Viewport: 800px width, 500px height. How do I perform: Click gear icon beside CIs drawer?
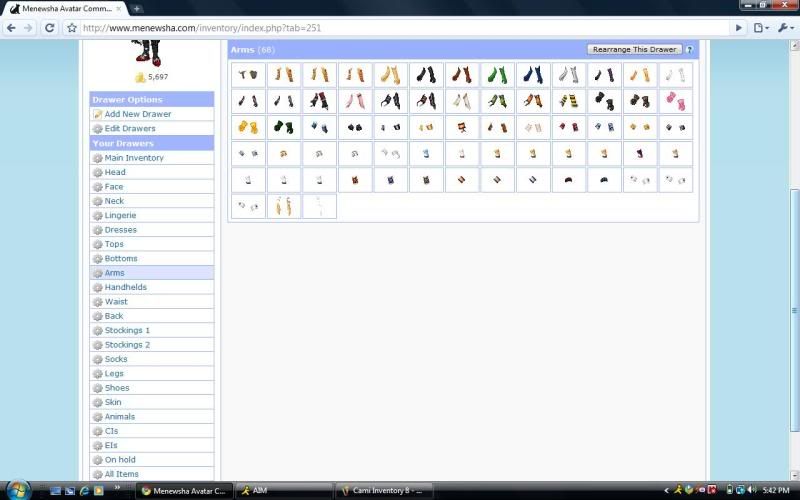point(97,431)
